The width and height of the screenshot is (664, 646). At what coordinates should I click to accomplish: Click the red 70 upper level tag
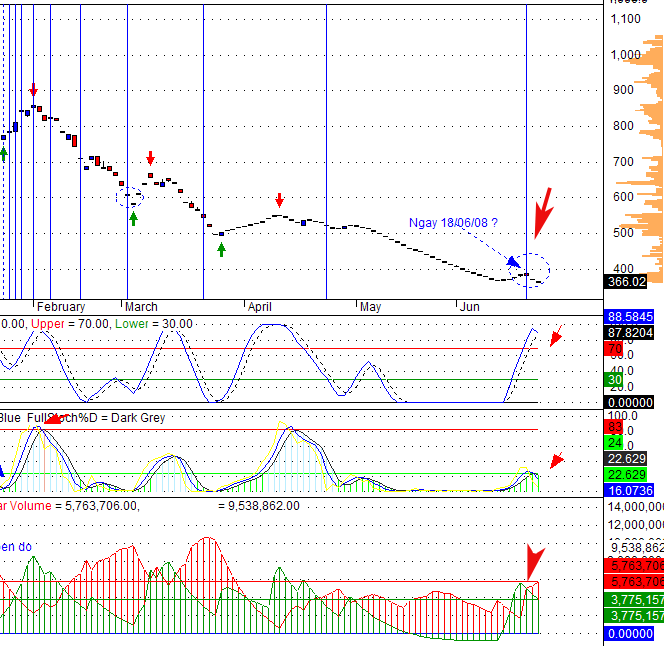coord(617,349)
